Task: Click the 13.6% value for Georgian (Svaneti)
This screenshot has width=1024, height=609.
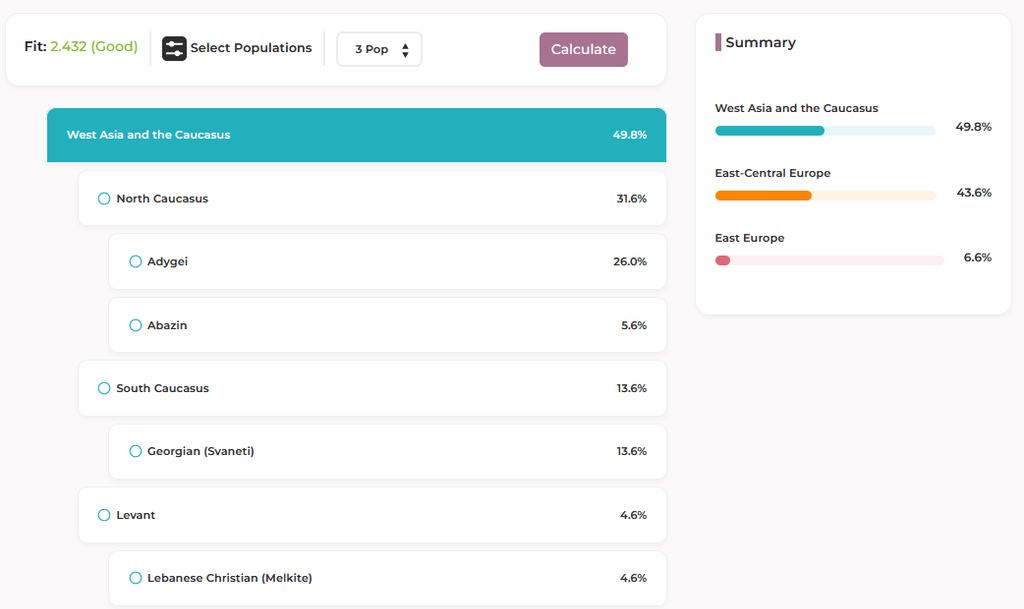Action: [x=632, y=451]
